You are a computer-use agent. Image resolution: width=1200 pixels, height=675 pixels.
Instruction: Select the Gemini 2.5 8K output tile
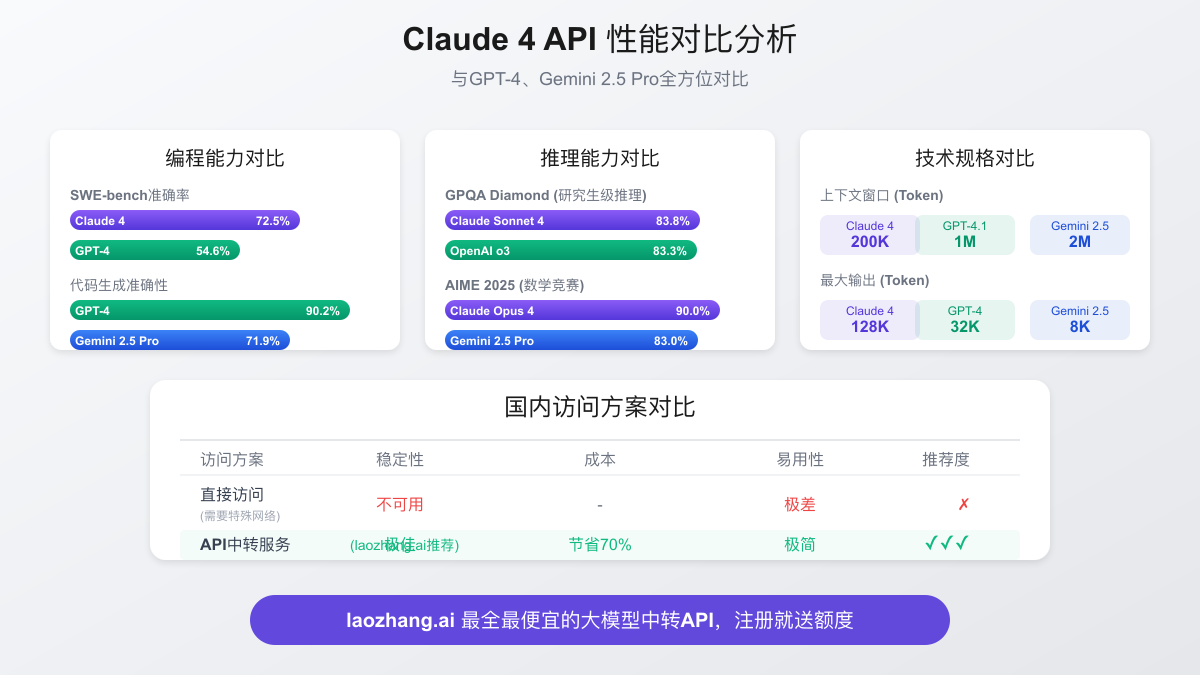(1080, 320)
